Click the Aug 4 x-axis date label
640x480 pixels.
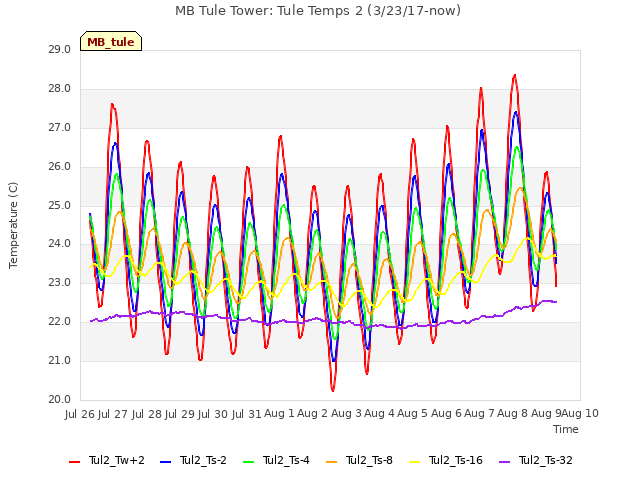[380, 414]
